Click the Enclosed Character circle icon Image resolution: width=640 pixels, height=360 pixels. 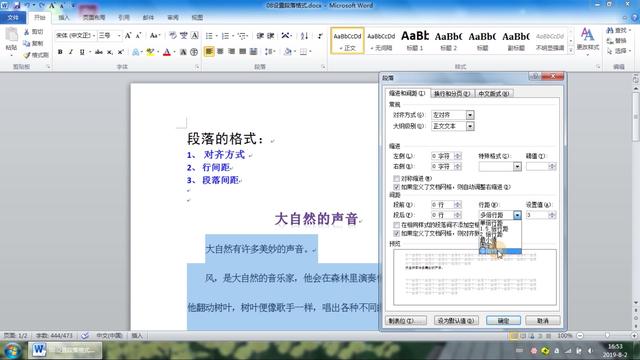click(194, 52)
